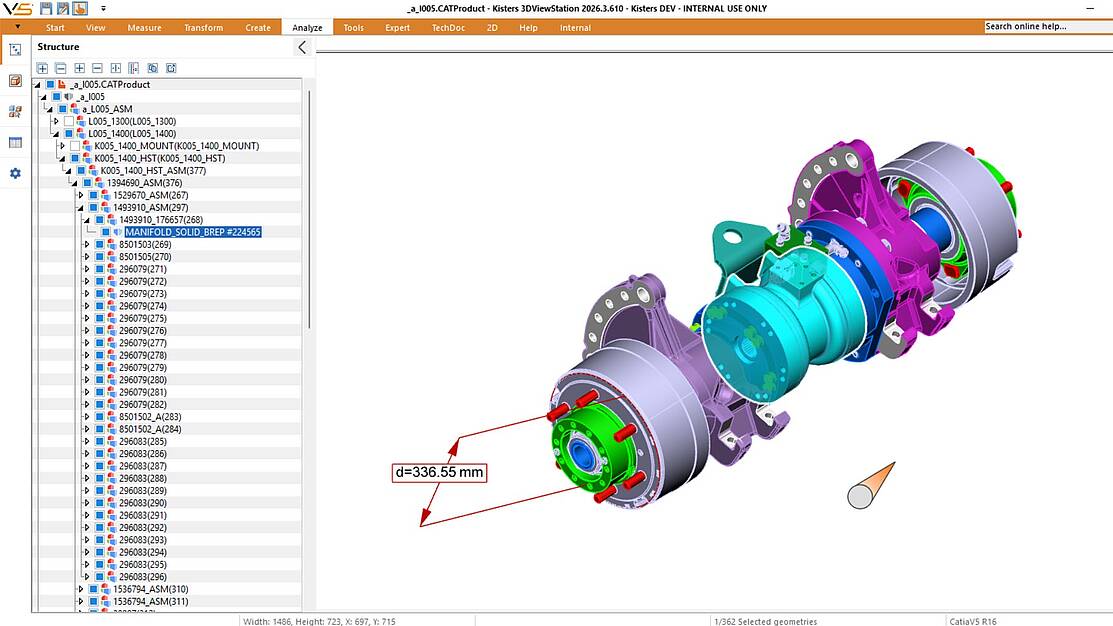1113x626 pixels.
Task: Open the Measure ribbon tab
Action: pos(144,28)
